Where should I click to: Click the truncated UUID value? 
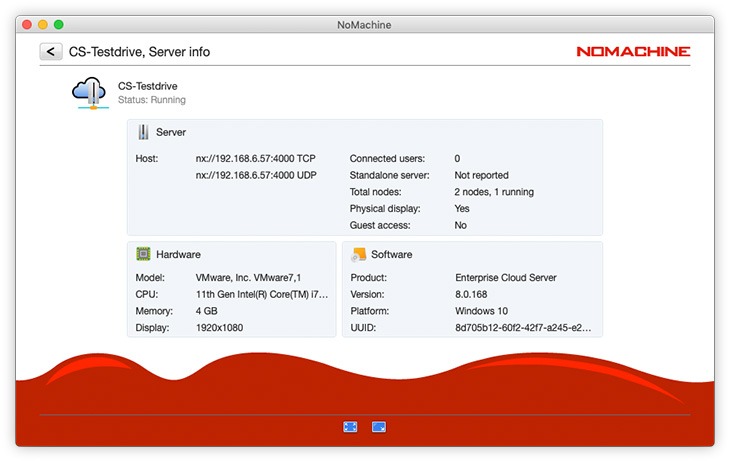click(x=522, y=327)
